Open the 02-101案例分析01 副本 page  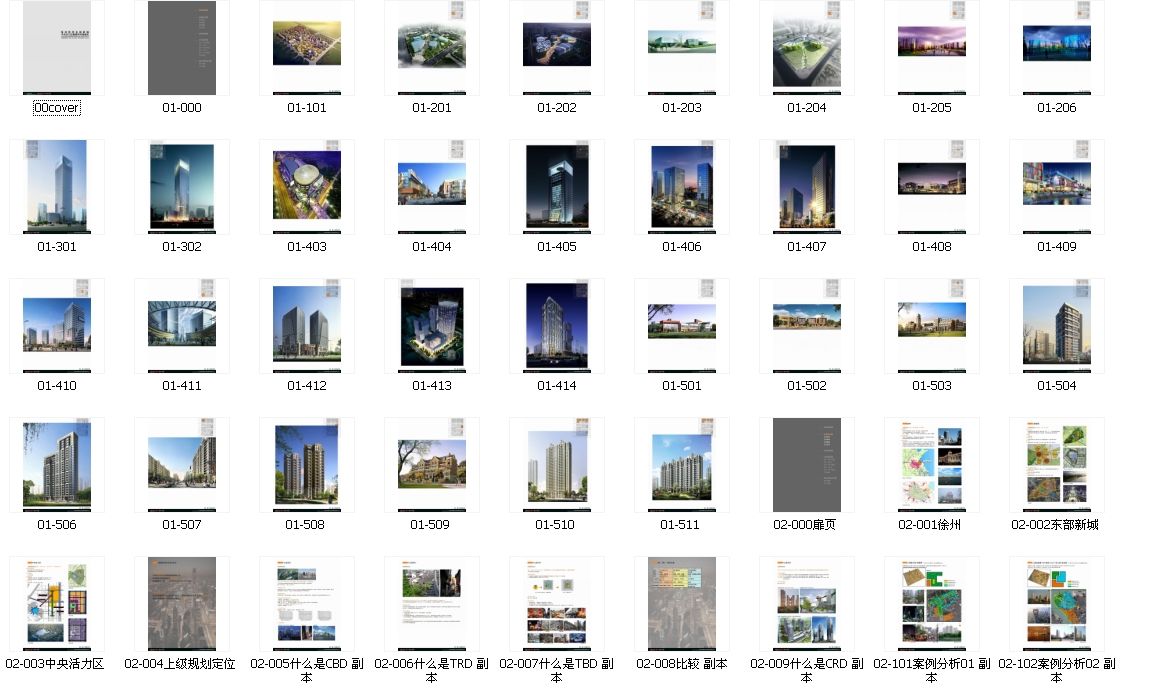click(931, 603)
